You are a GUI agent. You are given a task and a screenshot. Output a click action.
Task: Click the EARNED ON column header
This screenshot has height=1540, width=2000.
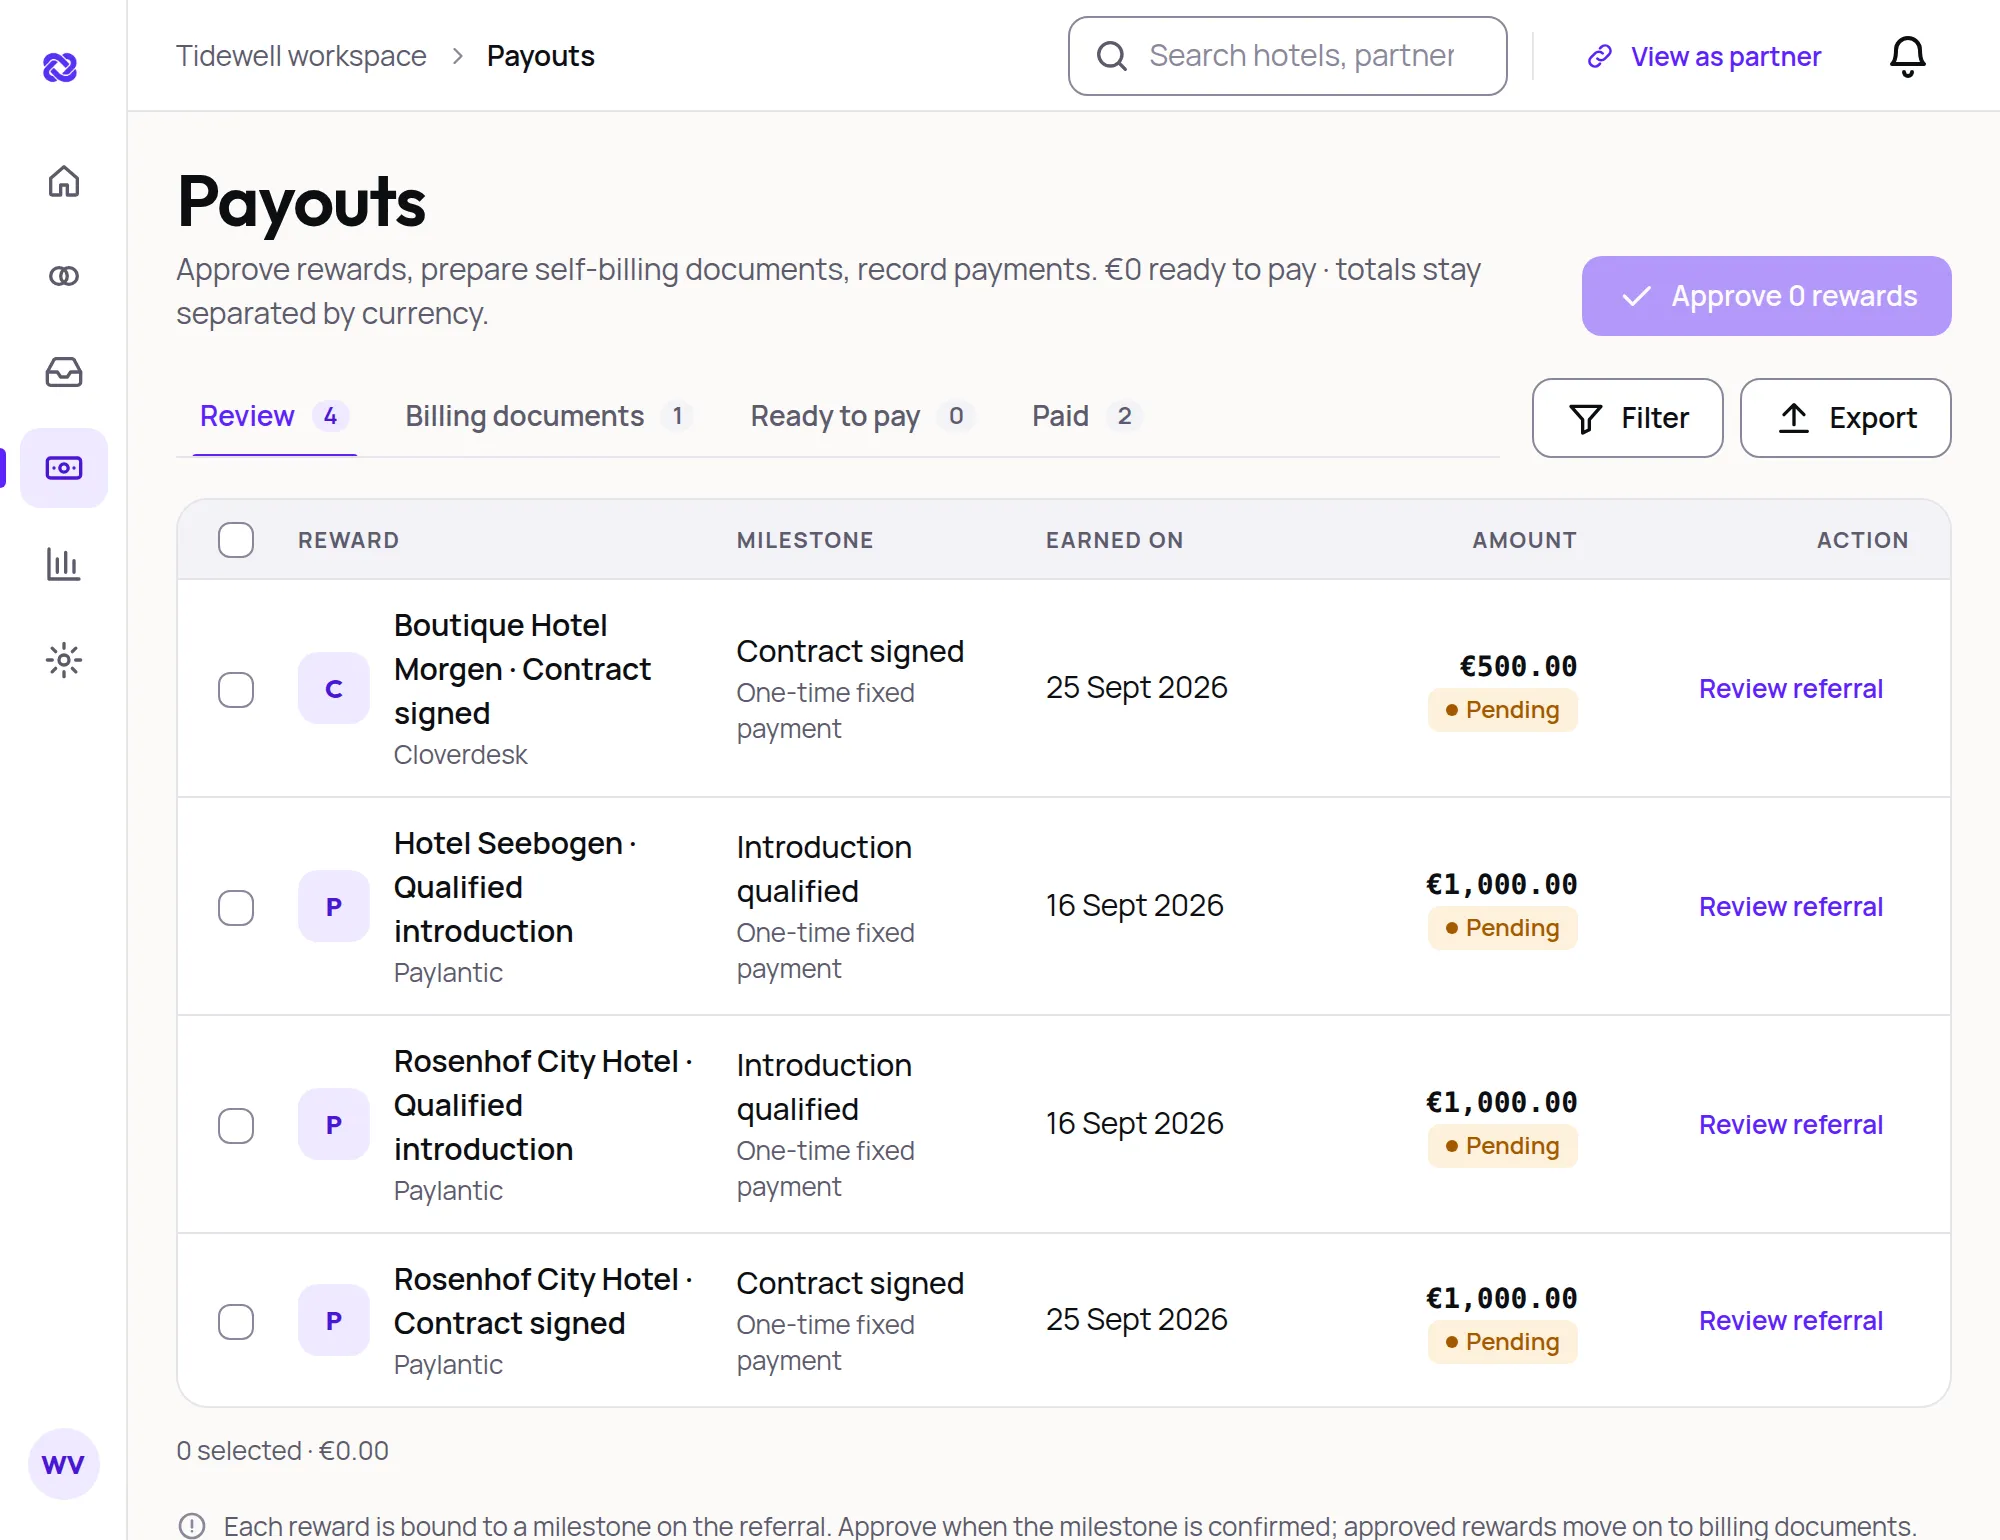click(x=1114, y=540)
